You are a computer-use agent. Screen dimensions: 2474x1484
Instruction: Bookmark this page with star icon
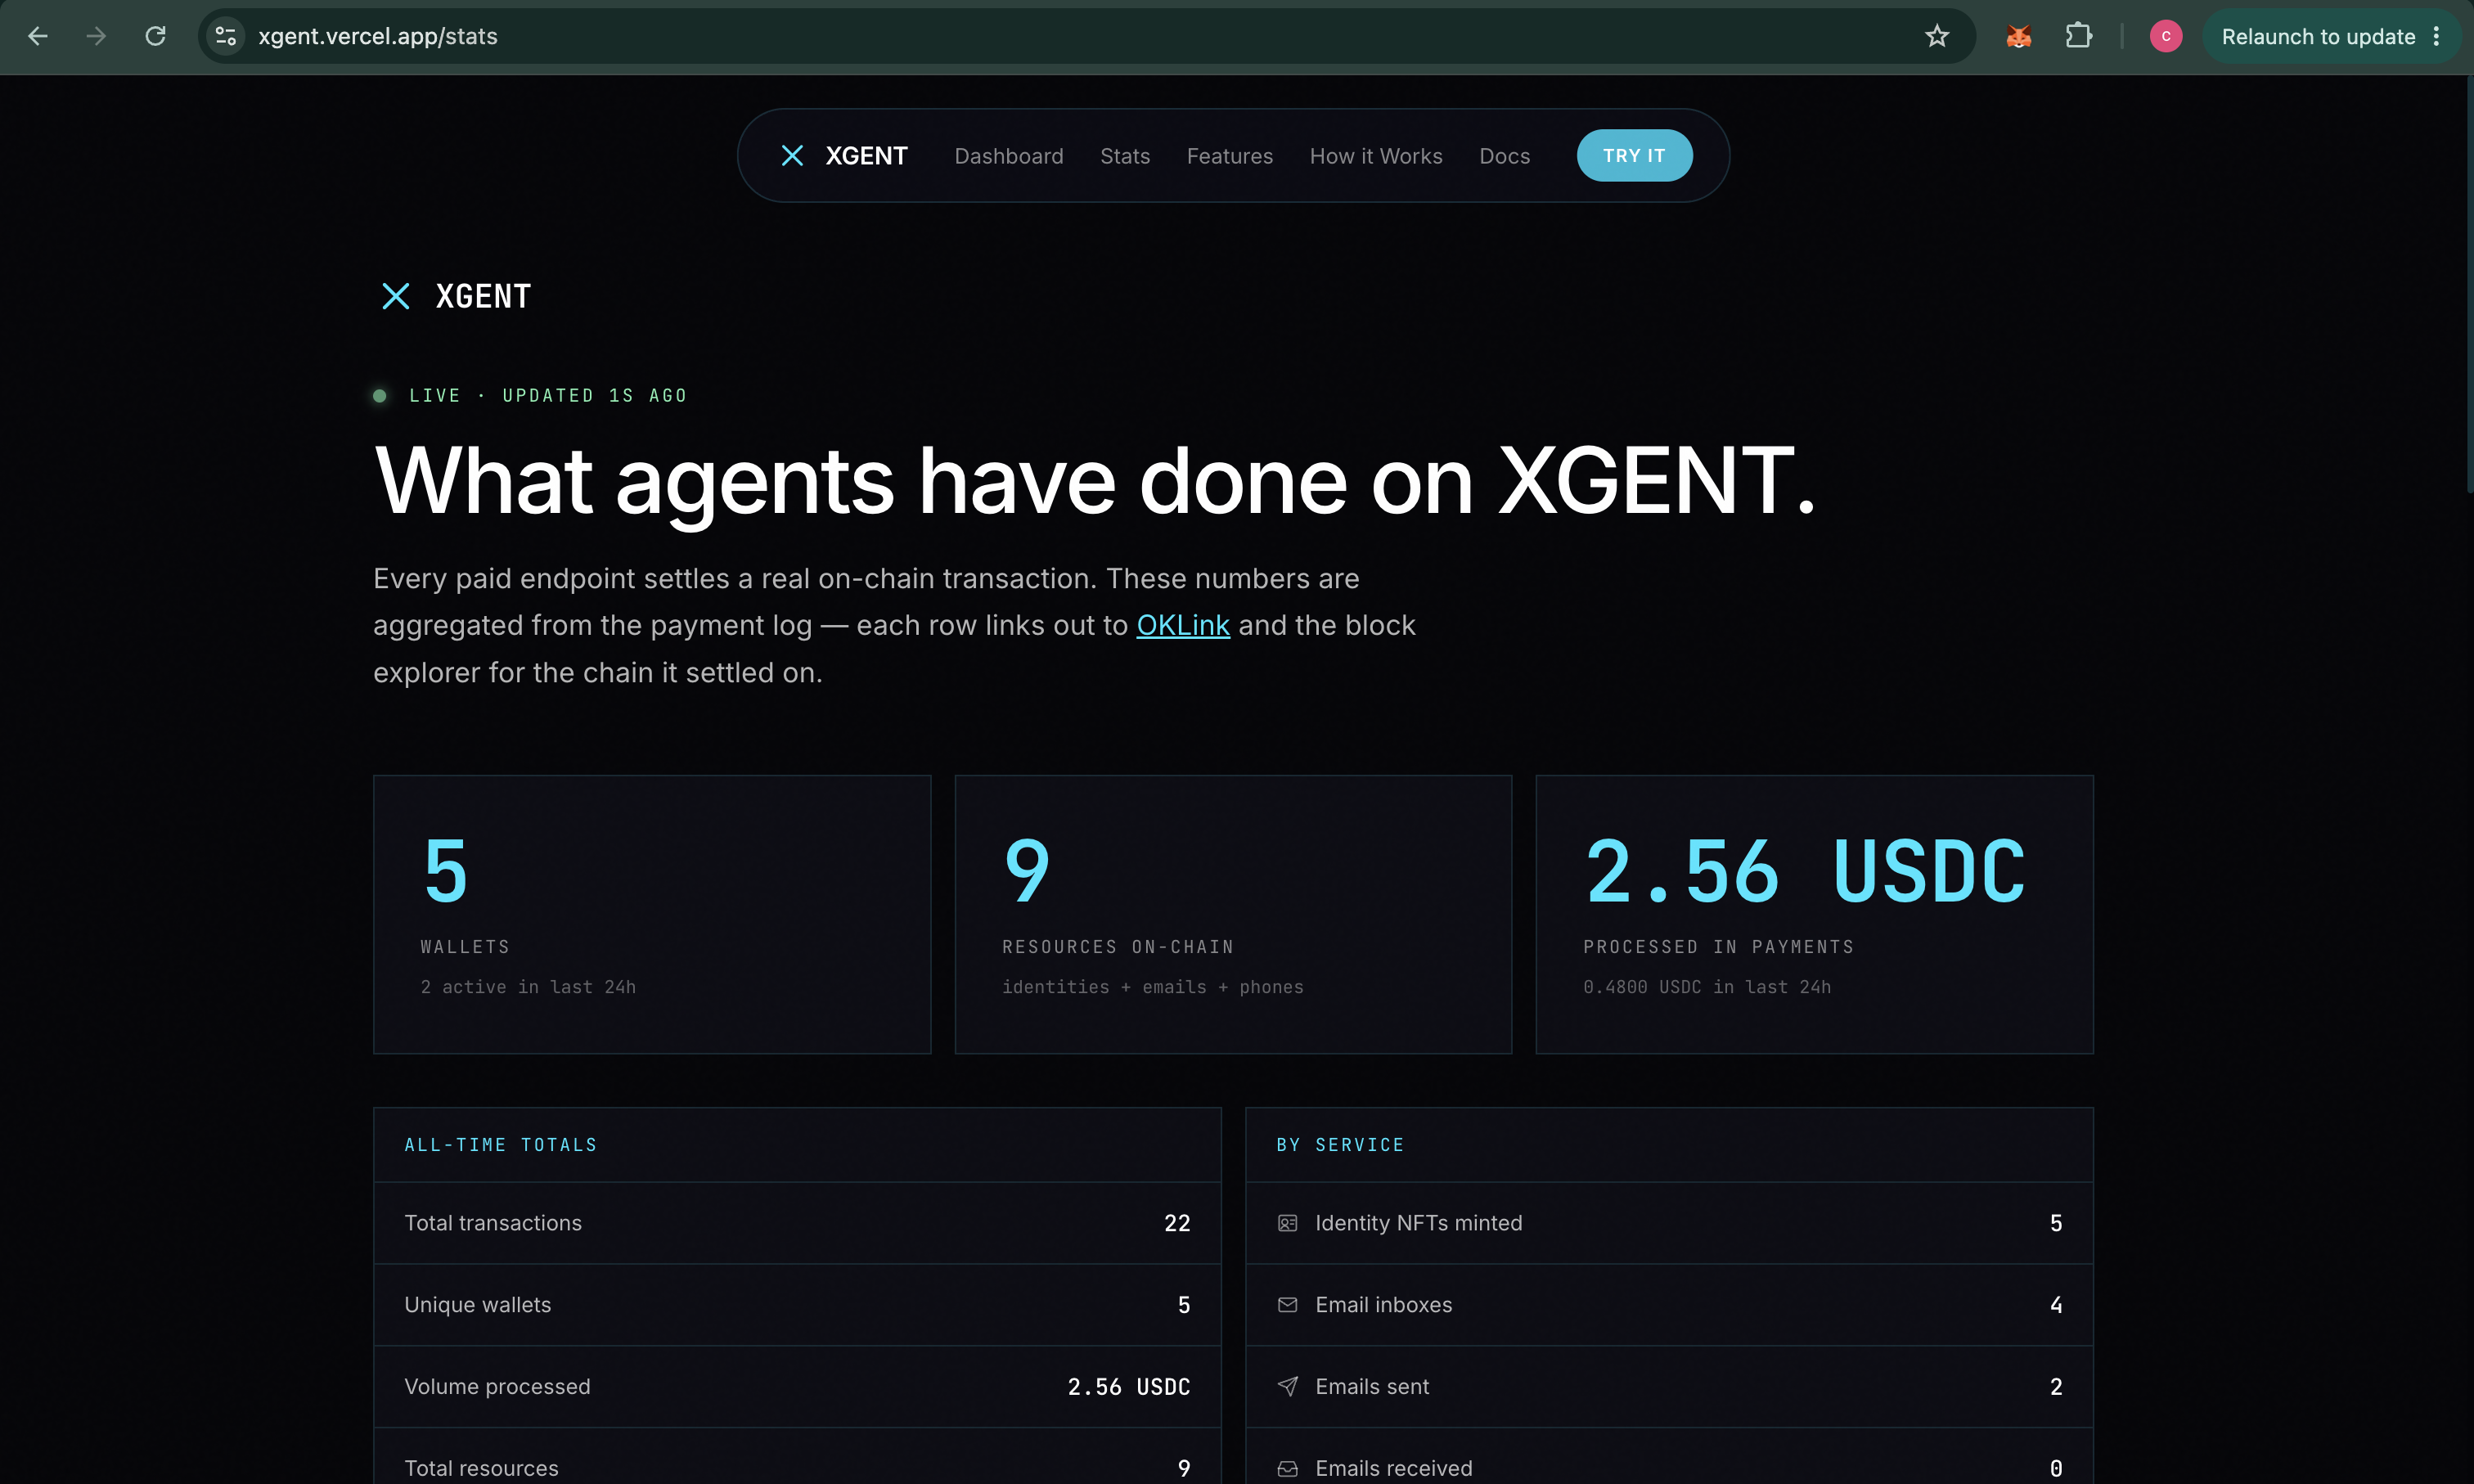1937,37
